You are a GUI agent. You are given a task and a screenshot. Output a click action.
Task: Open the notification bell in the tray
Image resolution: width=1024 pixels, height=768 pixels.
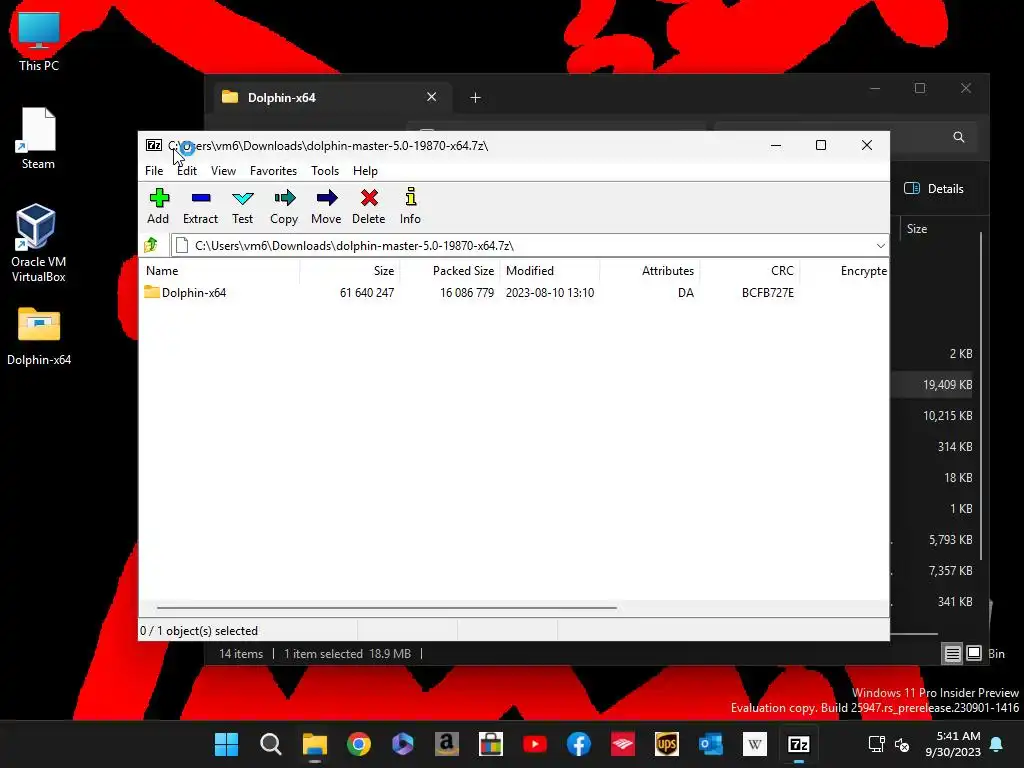(x=997, y=744)
